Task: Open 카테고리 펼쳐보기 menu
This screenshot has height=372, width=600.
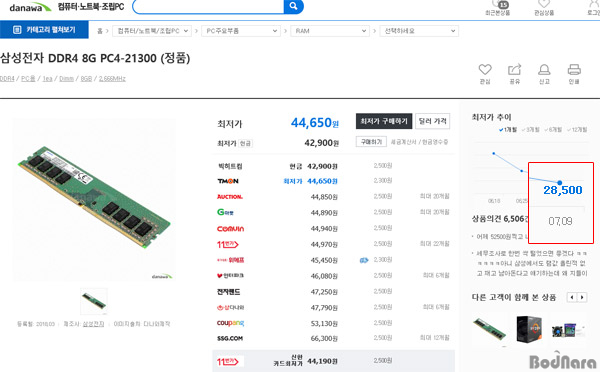Action: (x=44, y=30)
